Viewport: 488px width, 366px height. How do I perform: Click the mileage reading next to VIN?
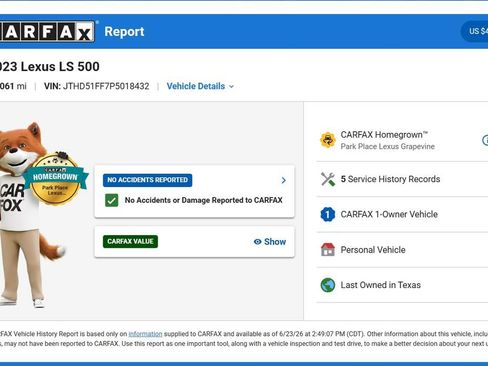(13, 86)
